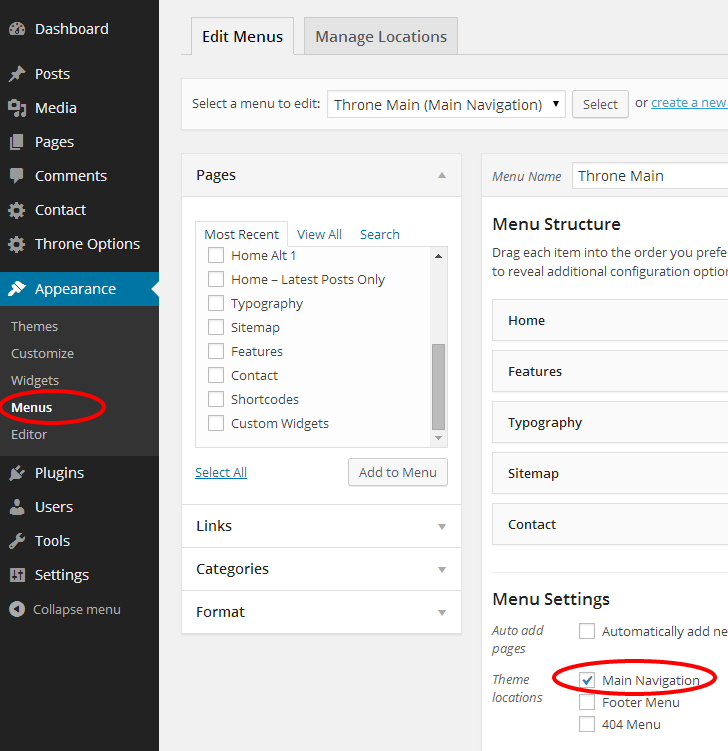Select the Contact menu structure item

(x=610, y=524)
